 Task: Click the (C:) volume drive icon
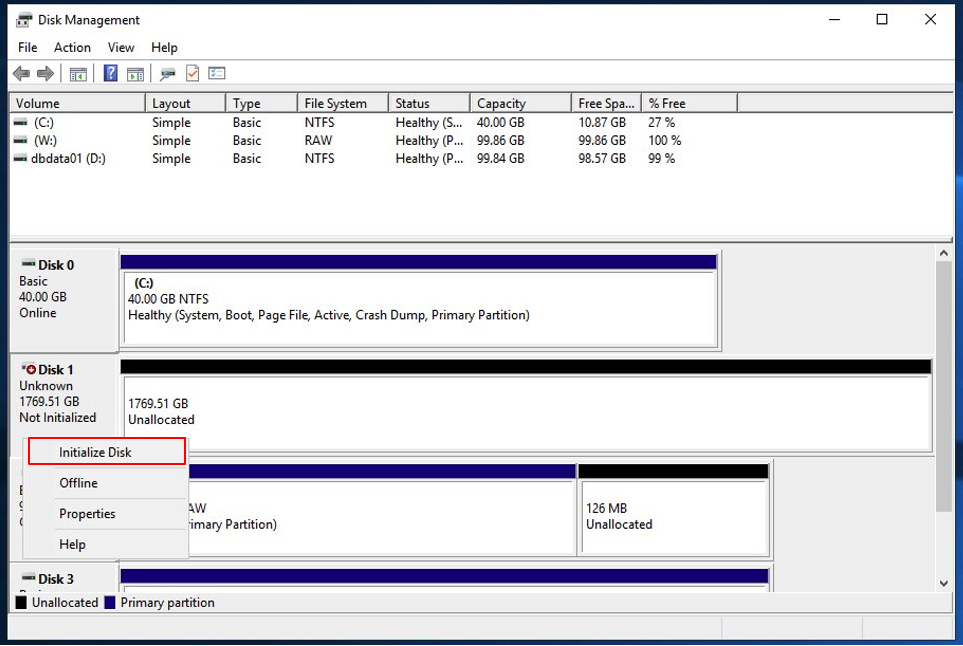(20, 122)
